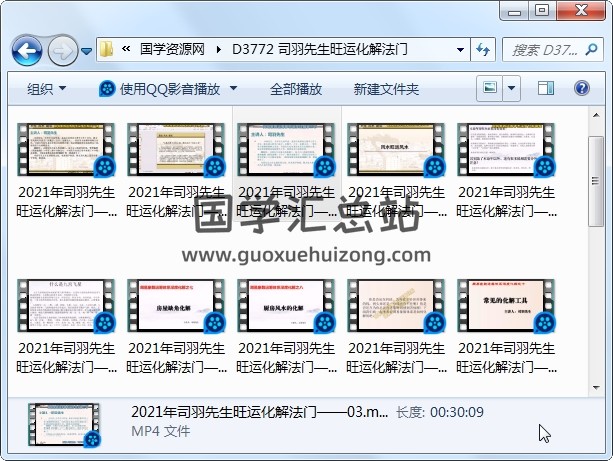
Task: Click 使用QQ影音播放 to play the file
Action: [x=160, y=89]
